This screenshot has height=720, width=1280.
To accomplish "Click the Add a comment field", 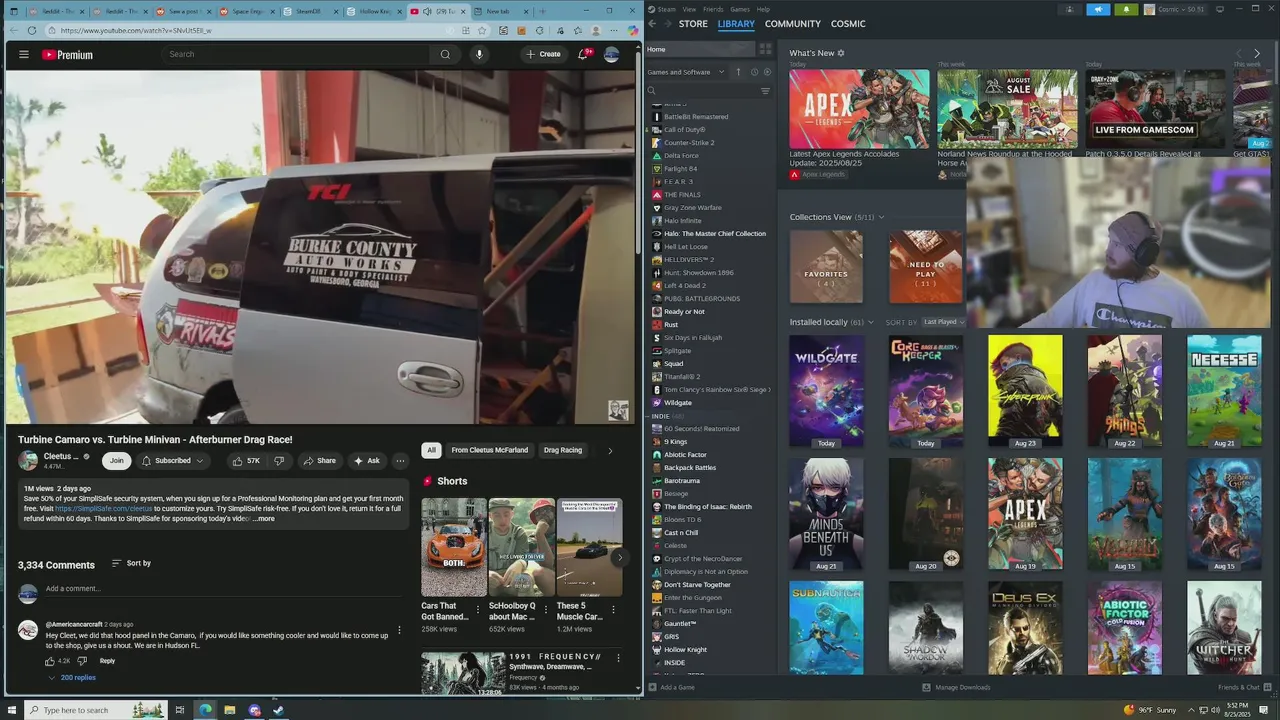I will point(224,589).
